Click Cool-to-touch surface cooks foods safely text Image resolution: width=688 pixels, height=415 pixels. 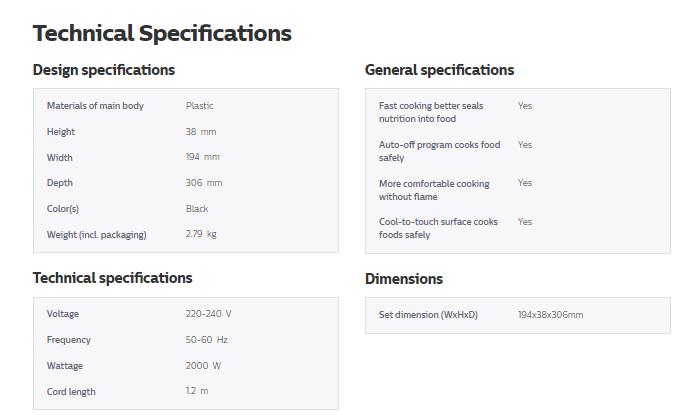(438, 228)
